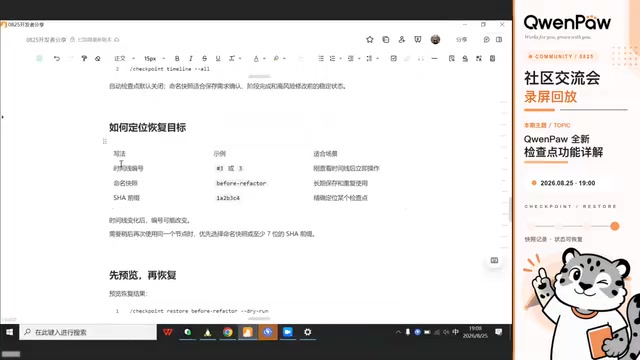Viewport: 640px width, 360px height.
Task: Show hidden system tray icons
Action: tap(398, 332)
